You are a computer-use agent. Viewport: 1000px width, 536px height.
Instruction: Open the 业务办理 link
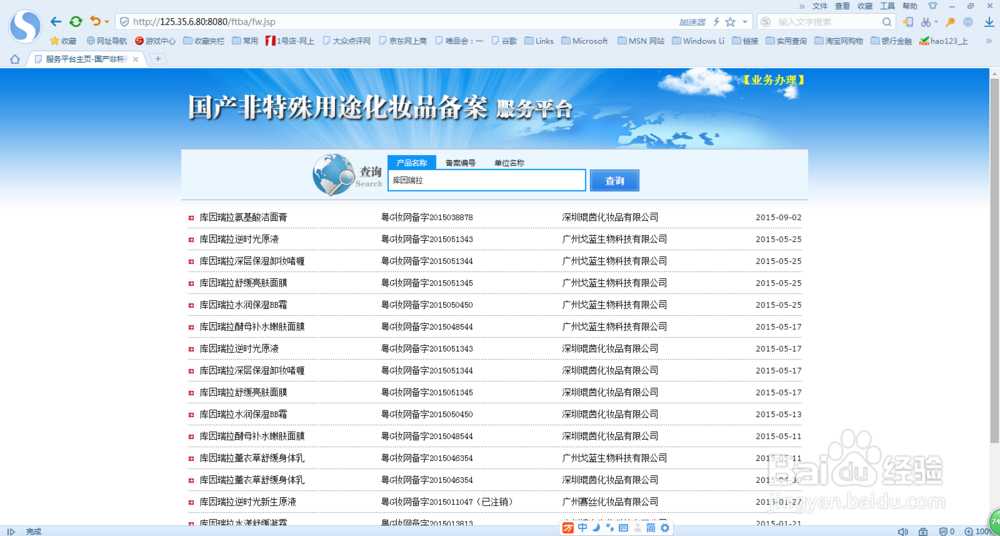point(773,80)
